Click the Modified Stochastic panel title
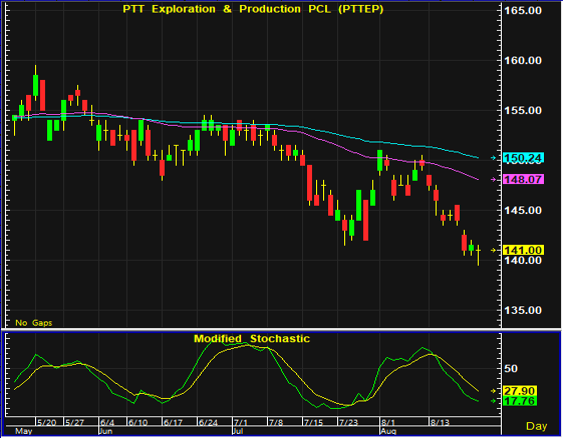Viewport: 563px width, 438px height. [252, 339]
